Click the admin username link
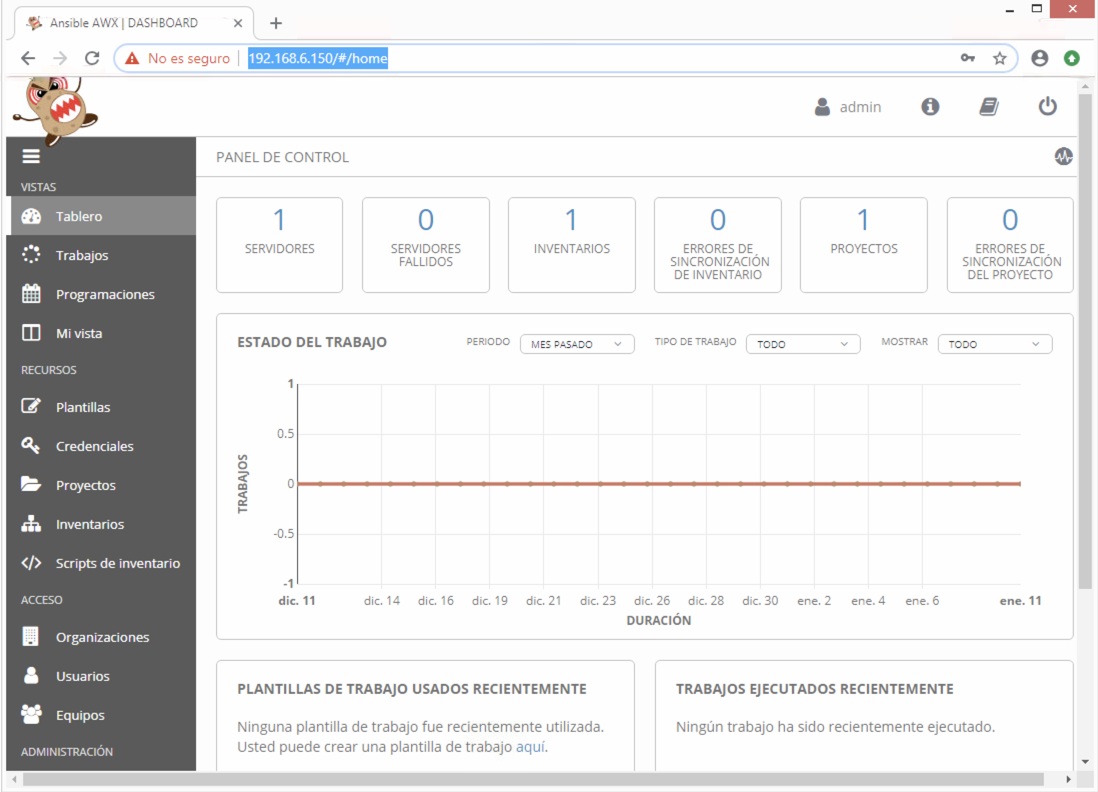1098x792 pixels. [x=860, y=107]
